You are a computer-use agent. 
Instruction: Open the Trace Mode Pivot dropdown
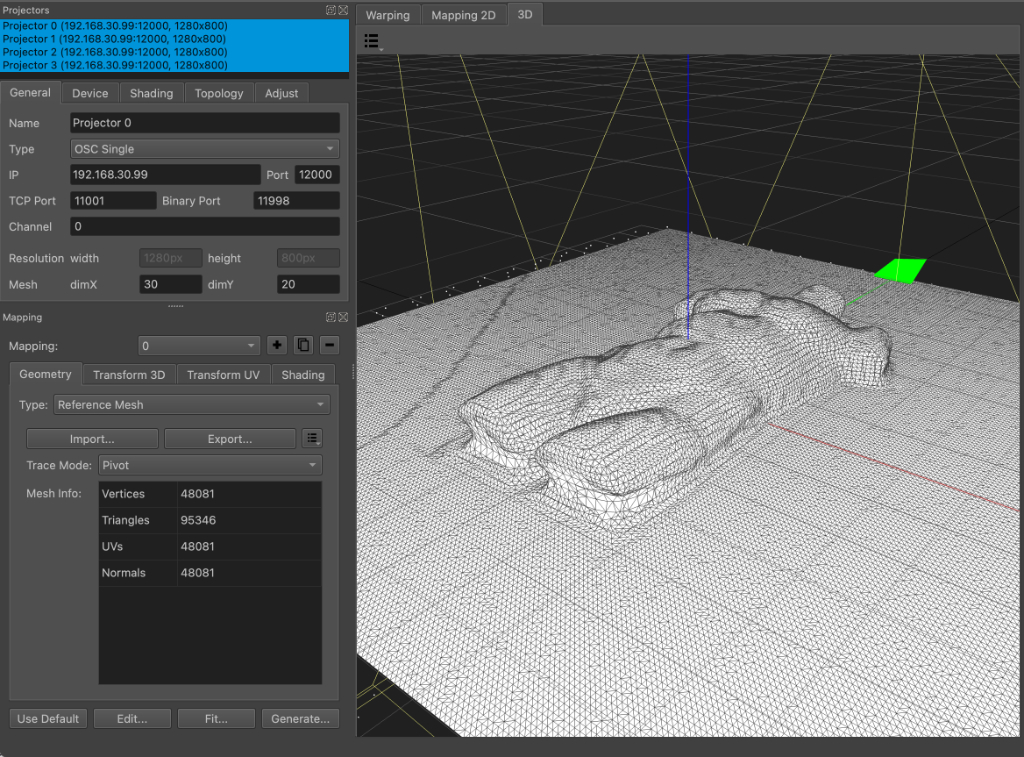[210, 465]
